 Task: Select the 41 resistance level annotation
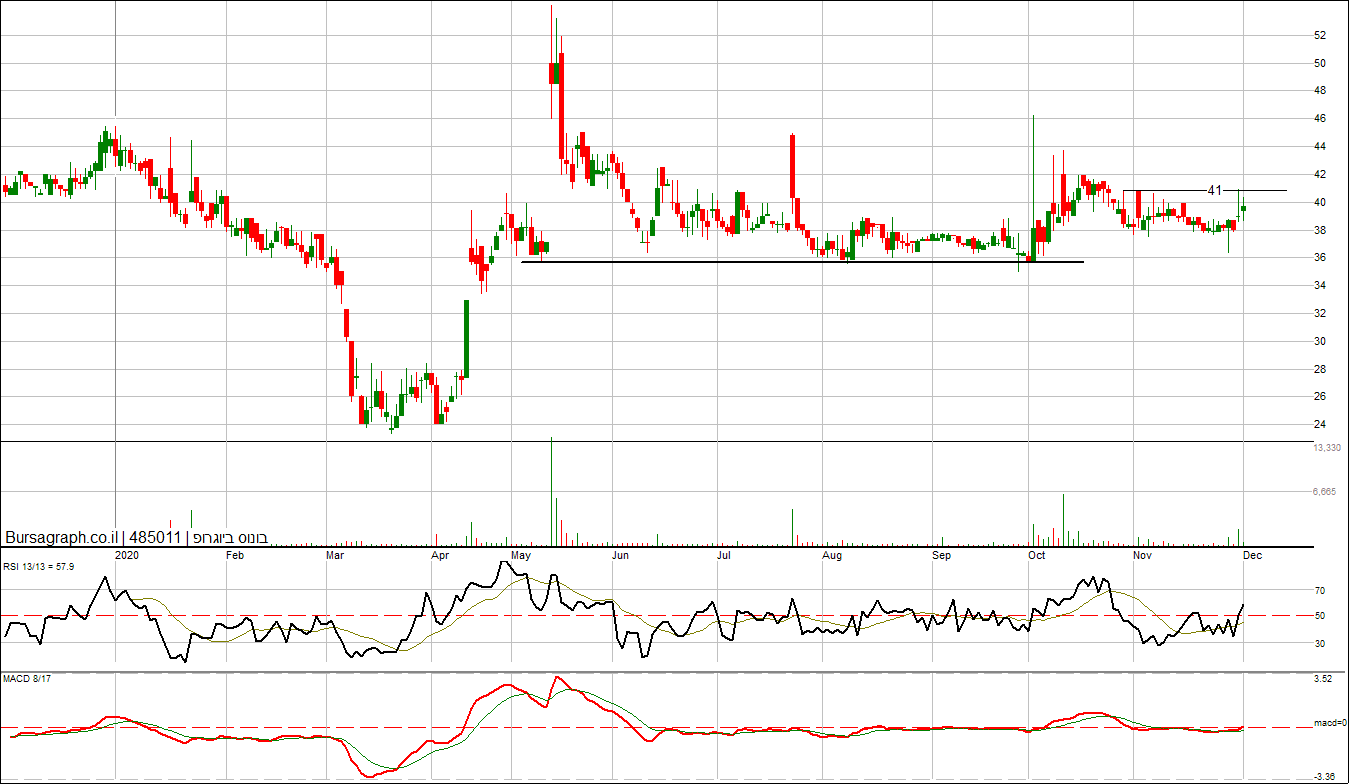[x=1215, y=190]
